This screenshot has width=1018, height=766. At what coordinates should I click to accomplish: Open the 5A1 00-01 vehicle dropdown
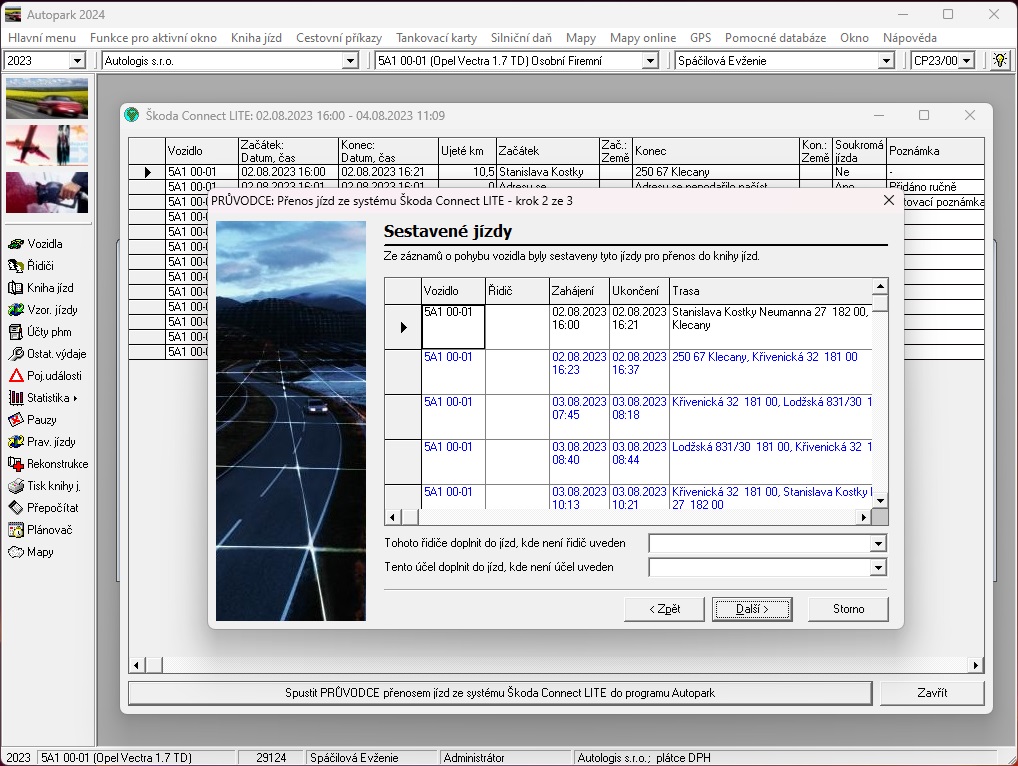pos(650,61)
